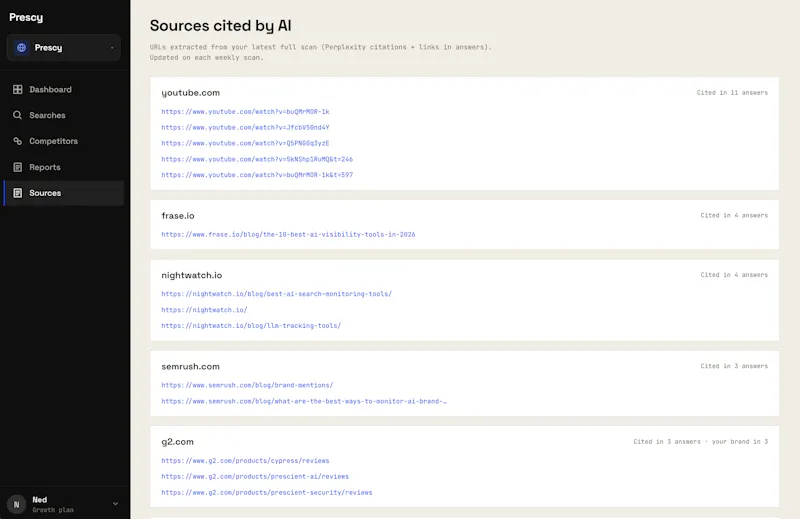Click the Searches magnifier icon
Viewport: 800px width, 519px height.
point(18,115)
